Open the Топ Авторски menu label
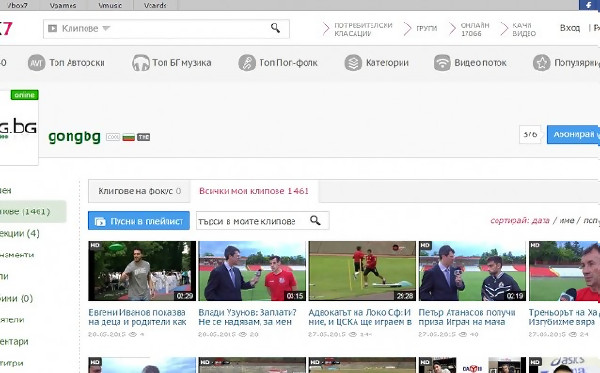This screenshot has height=373, width=600. coord(77,63)
